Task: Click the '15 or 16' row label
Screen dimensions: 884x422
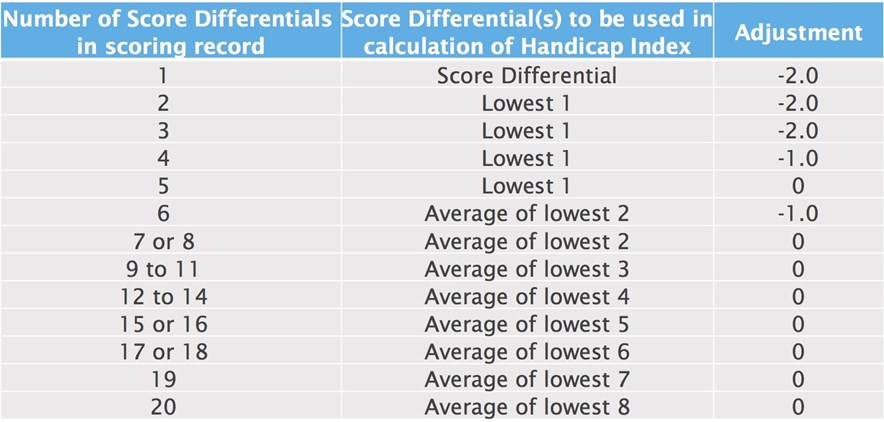Action: pos(163,325)
